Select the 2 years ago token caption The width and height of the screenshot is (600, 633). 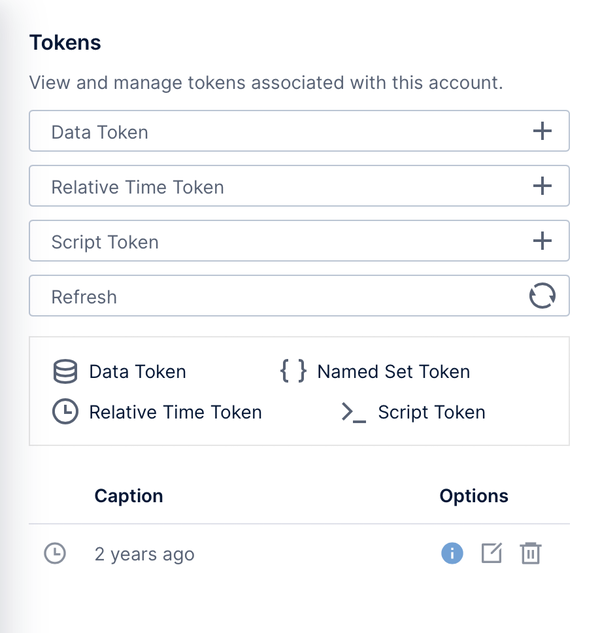[x=145, y=554]
